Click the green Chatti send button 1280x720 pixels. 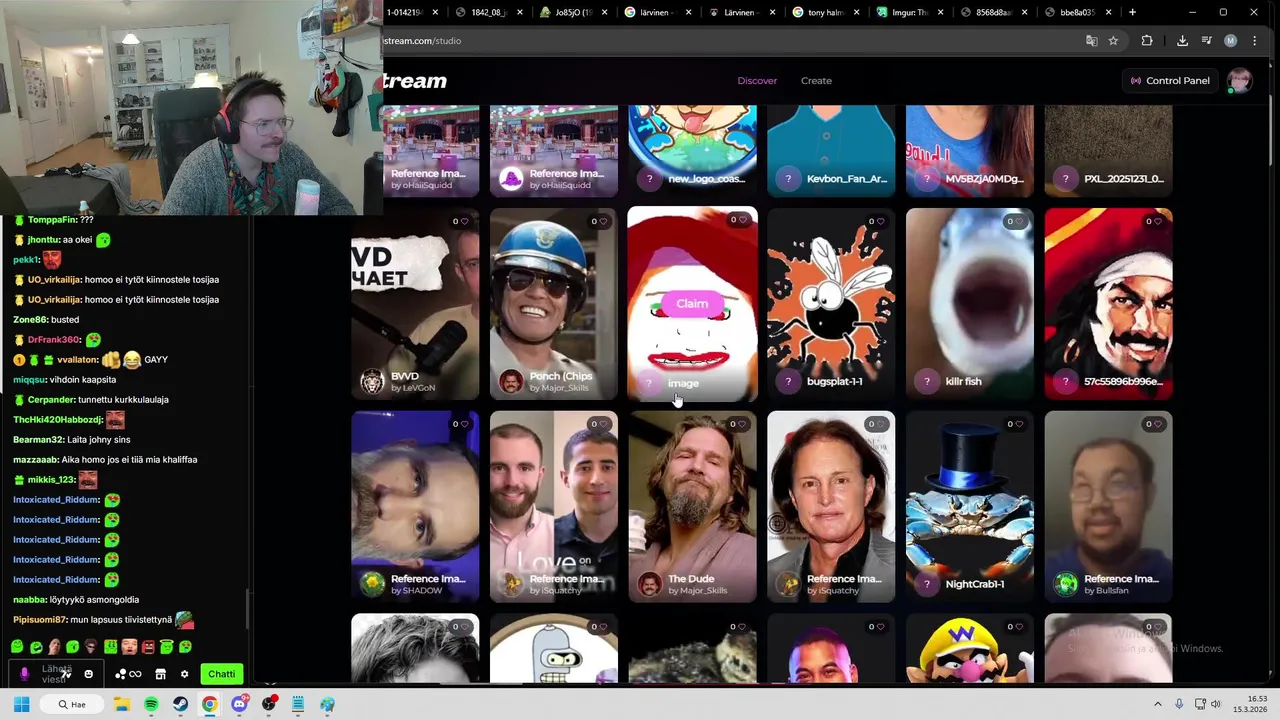[222, 674]
